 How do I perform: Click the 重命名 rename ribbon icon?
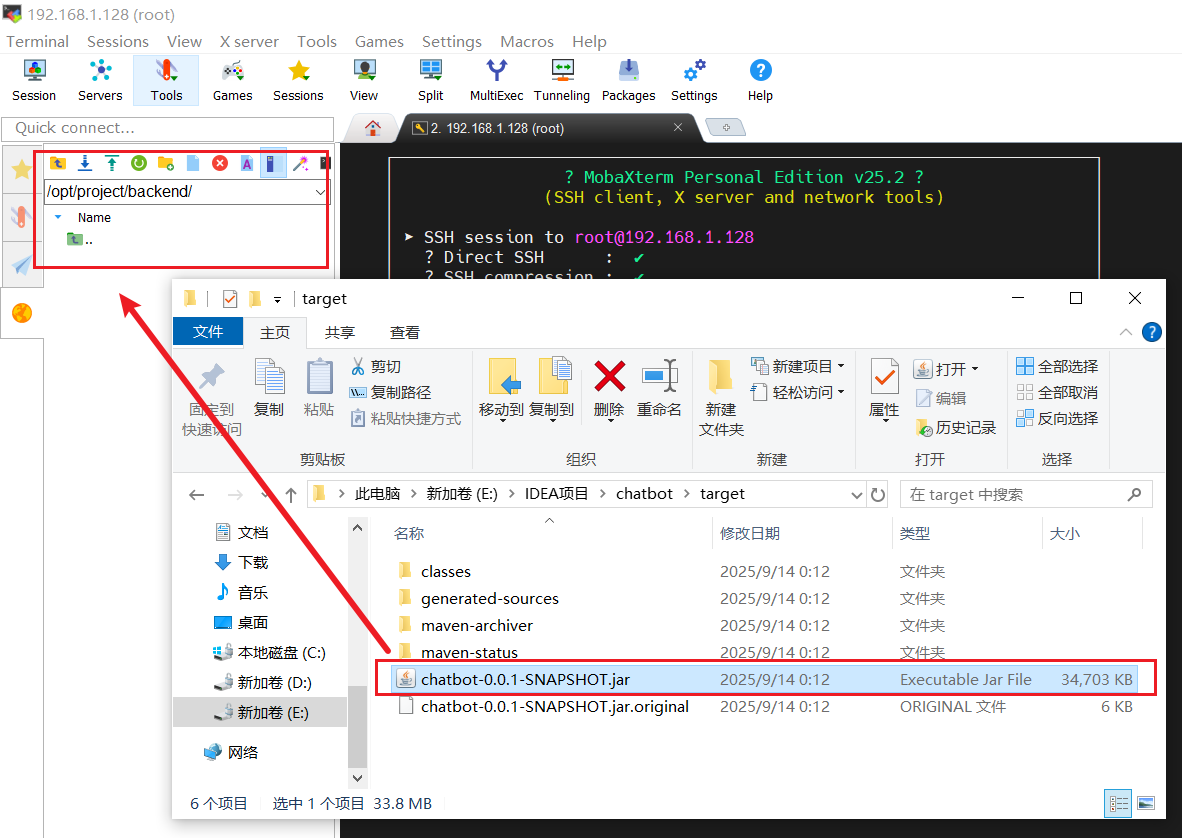coord(660,389)
